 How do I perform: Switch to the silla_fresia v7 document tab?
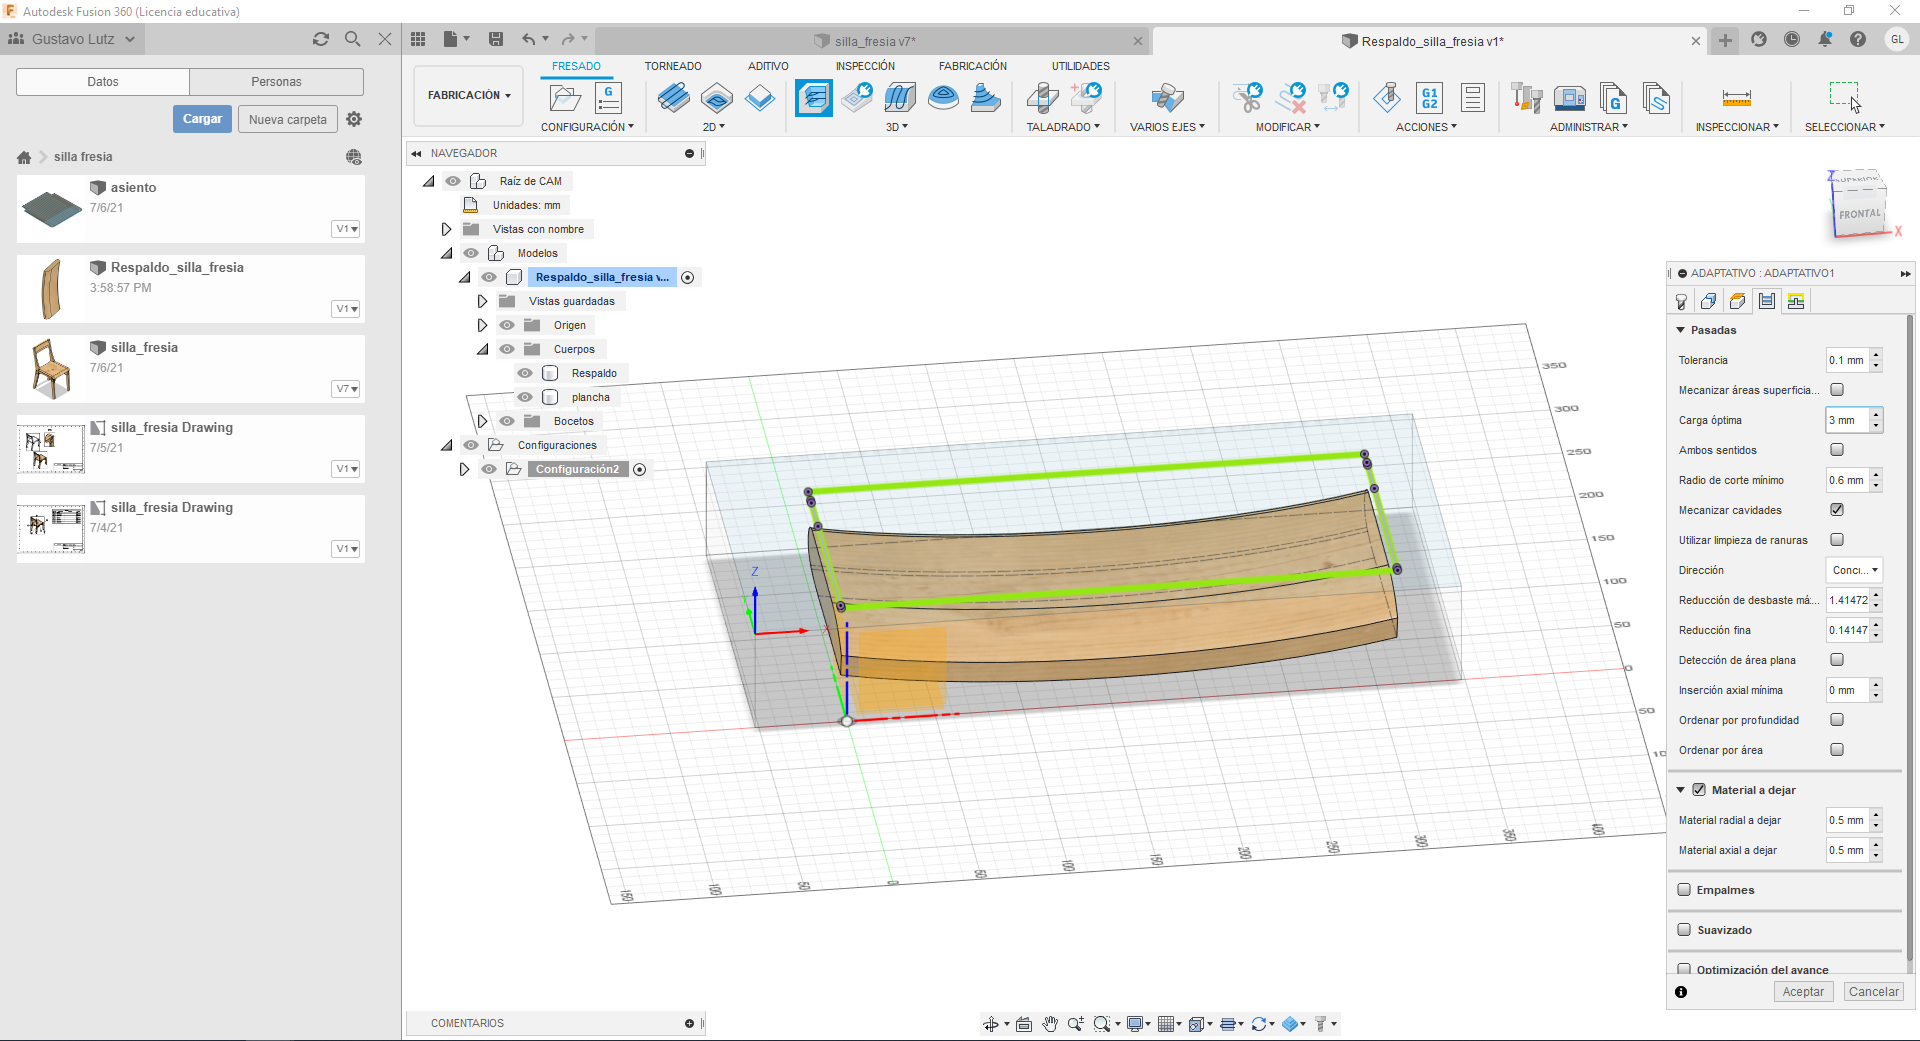click(874, 41)
